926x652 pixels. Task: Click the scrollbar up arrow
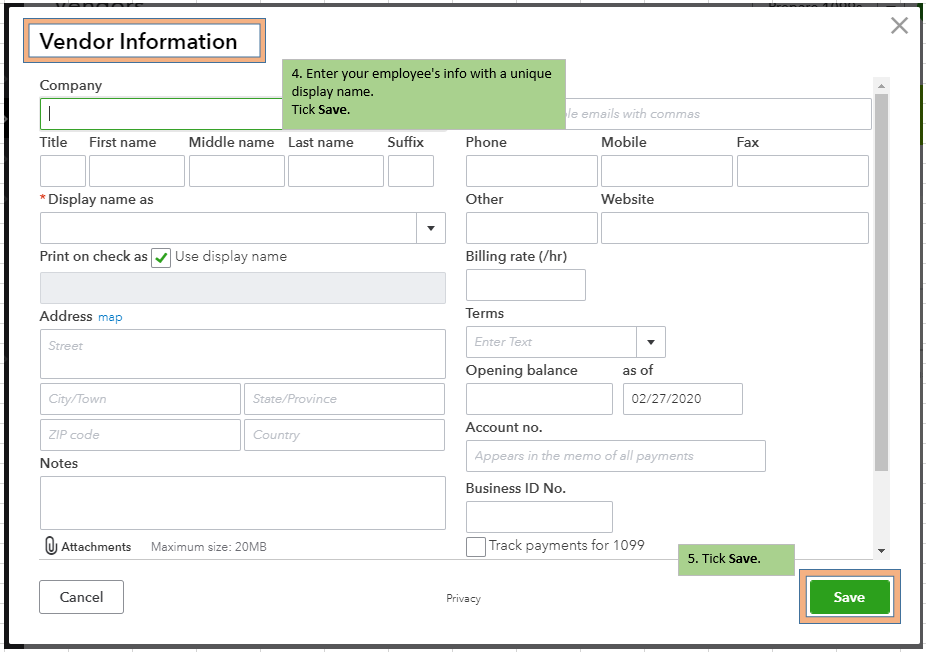point(881,86)
